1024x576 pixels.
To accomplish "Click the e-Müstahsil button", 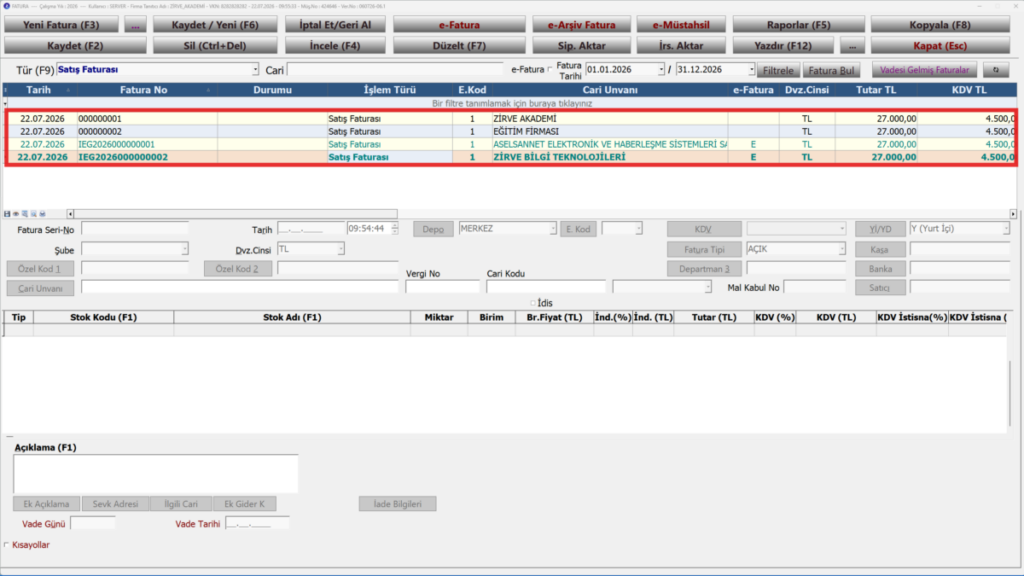I will [681, 25].
